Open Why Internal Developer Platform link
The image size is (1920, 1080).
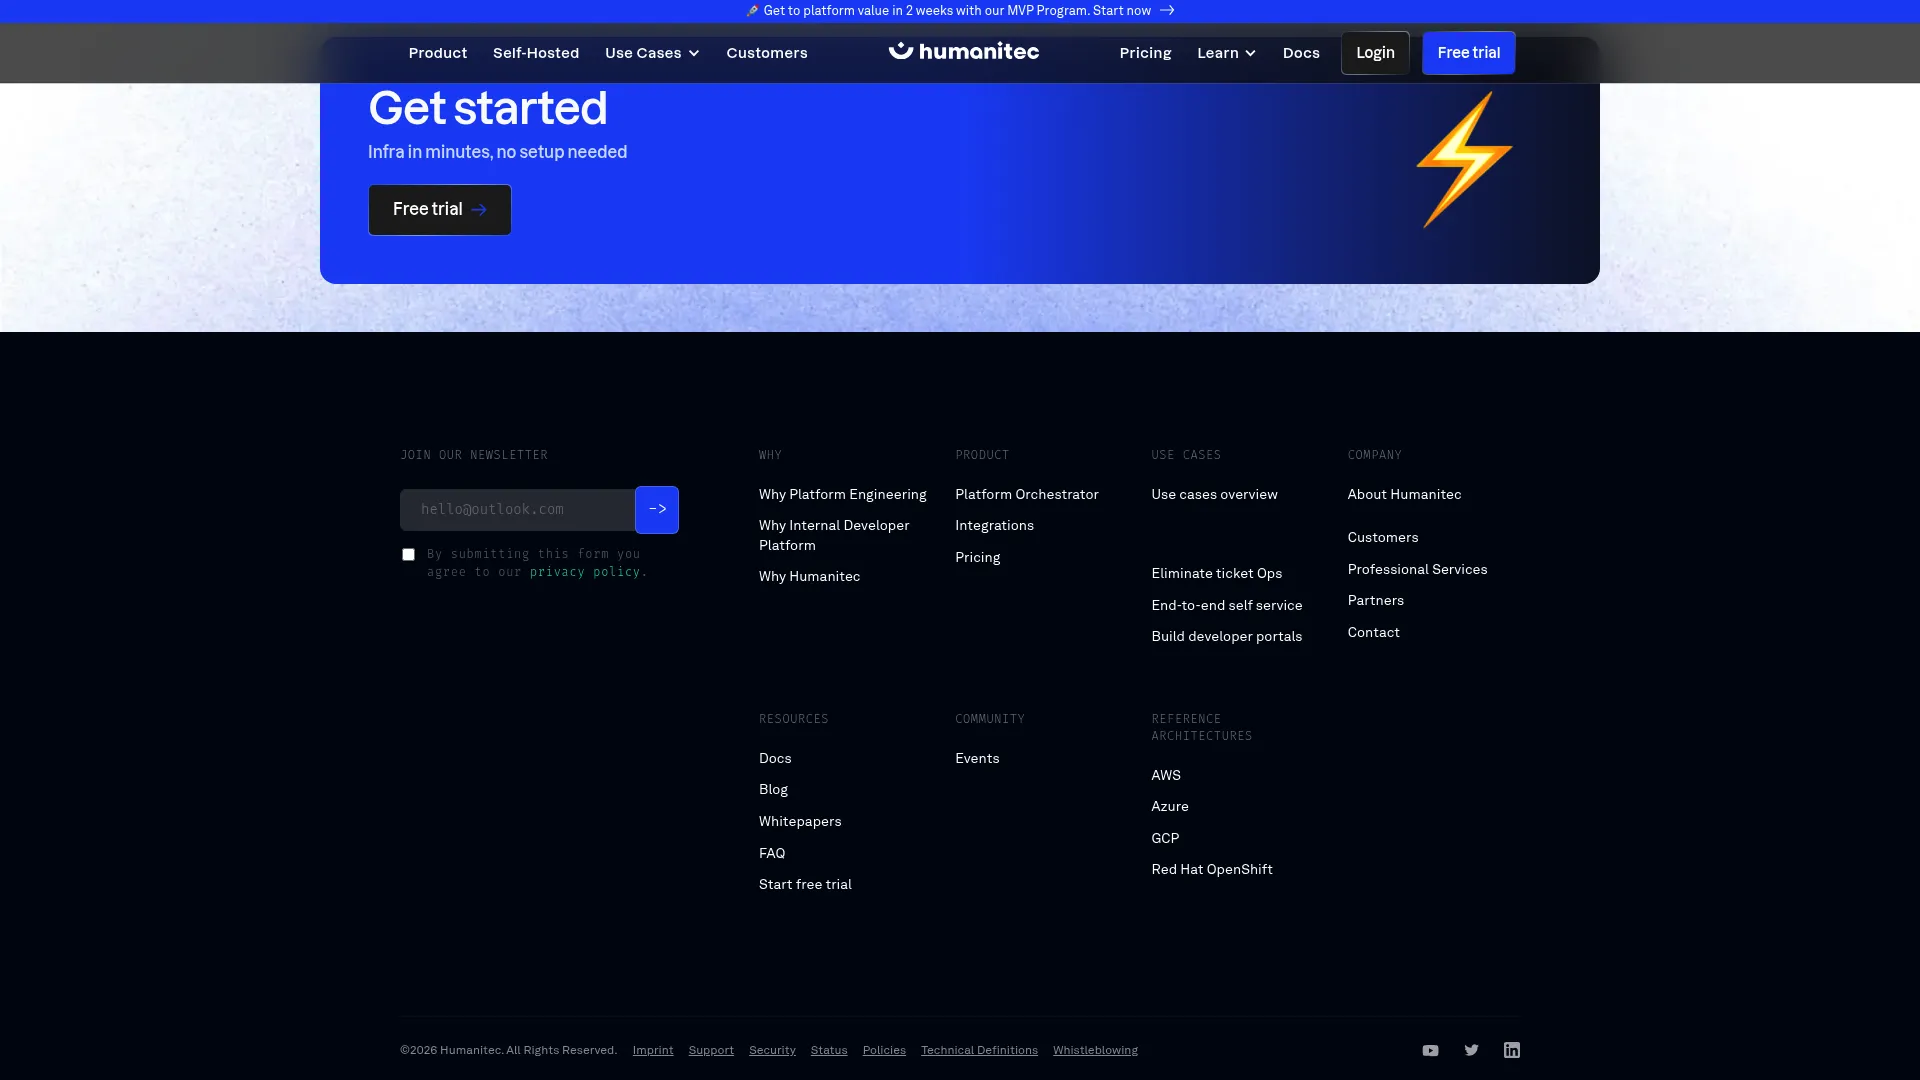[834, 536]
